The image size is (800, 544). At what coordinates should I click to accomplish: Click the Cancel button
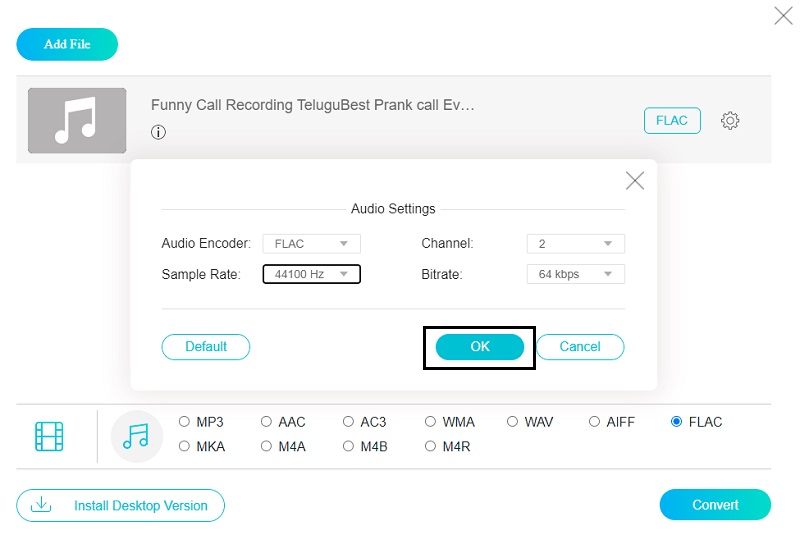[x=580, y=347]
